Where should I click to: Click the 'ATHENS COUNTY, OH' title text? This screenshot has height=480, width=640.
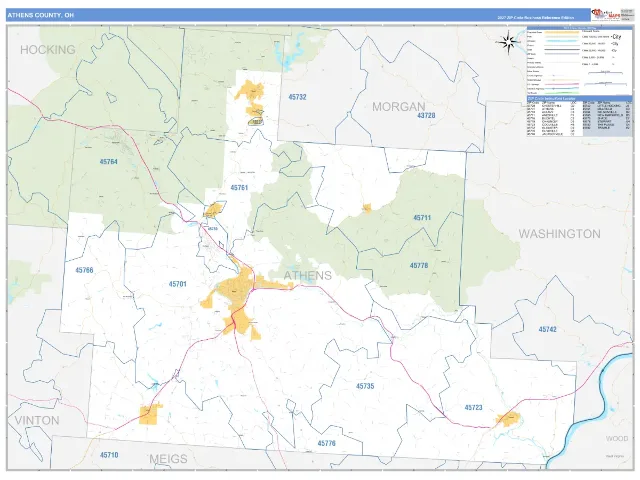pos(40,15)
